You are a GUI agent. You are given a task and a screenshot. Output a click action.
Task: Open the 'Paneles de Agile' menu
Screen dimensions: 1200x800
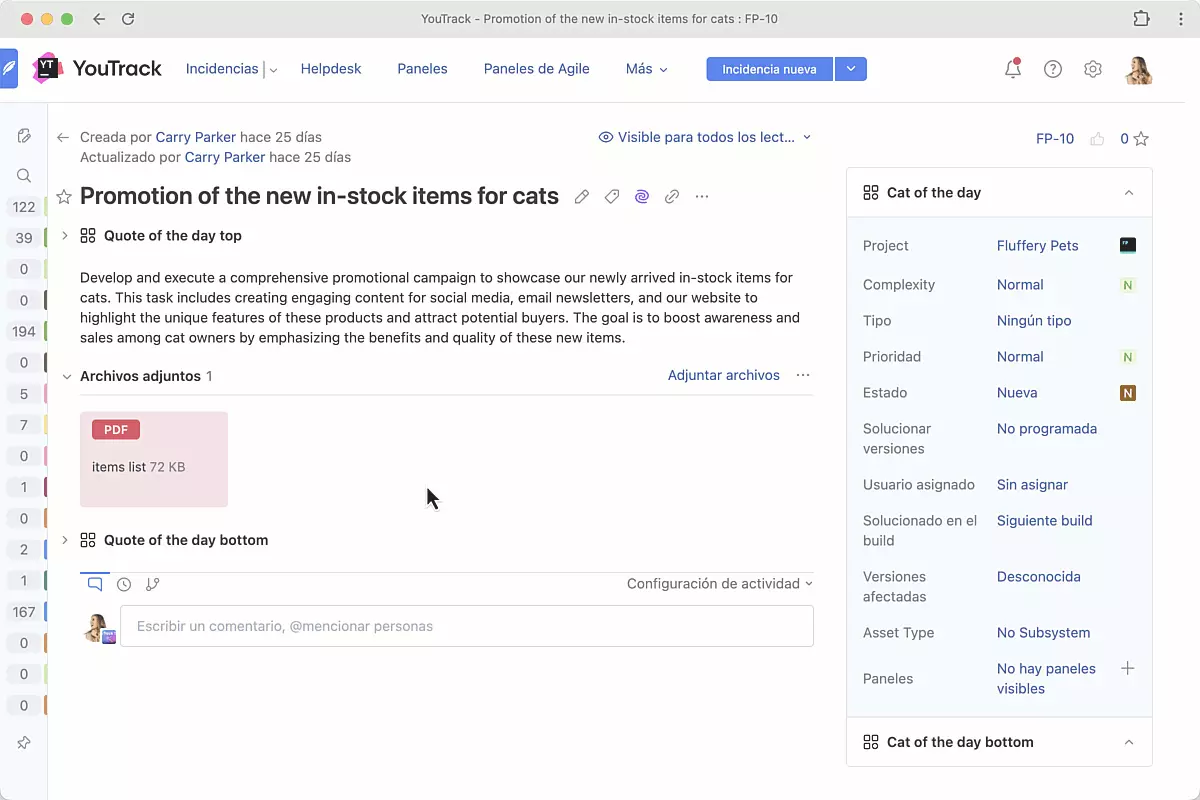[536, 69]
